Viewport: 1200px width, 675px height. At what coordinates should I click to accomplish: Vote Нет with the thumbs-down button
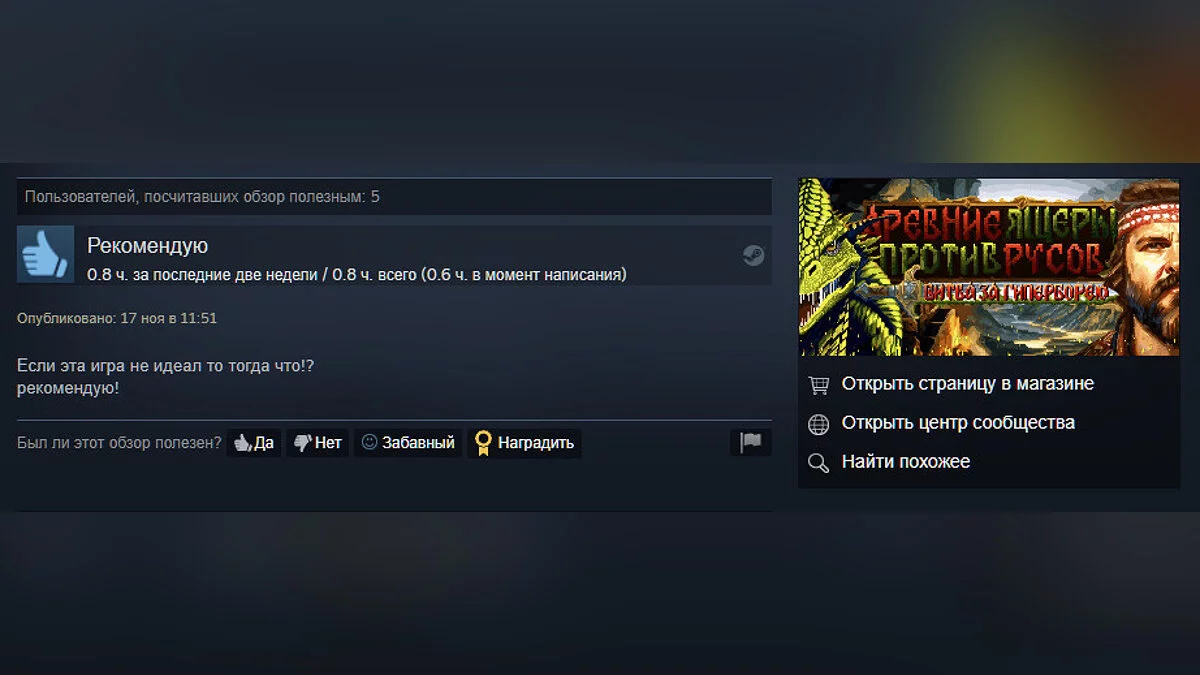(318, 443)
